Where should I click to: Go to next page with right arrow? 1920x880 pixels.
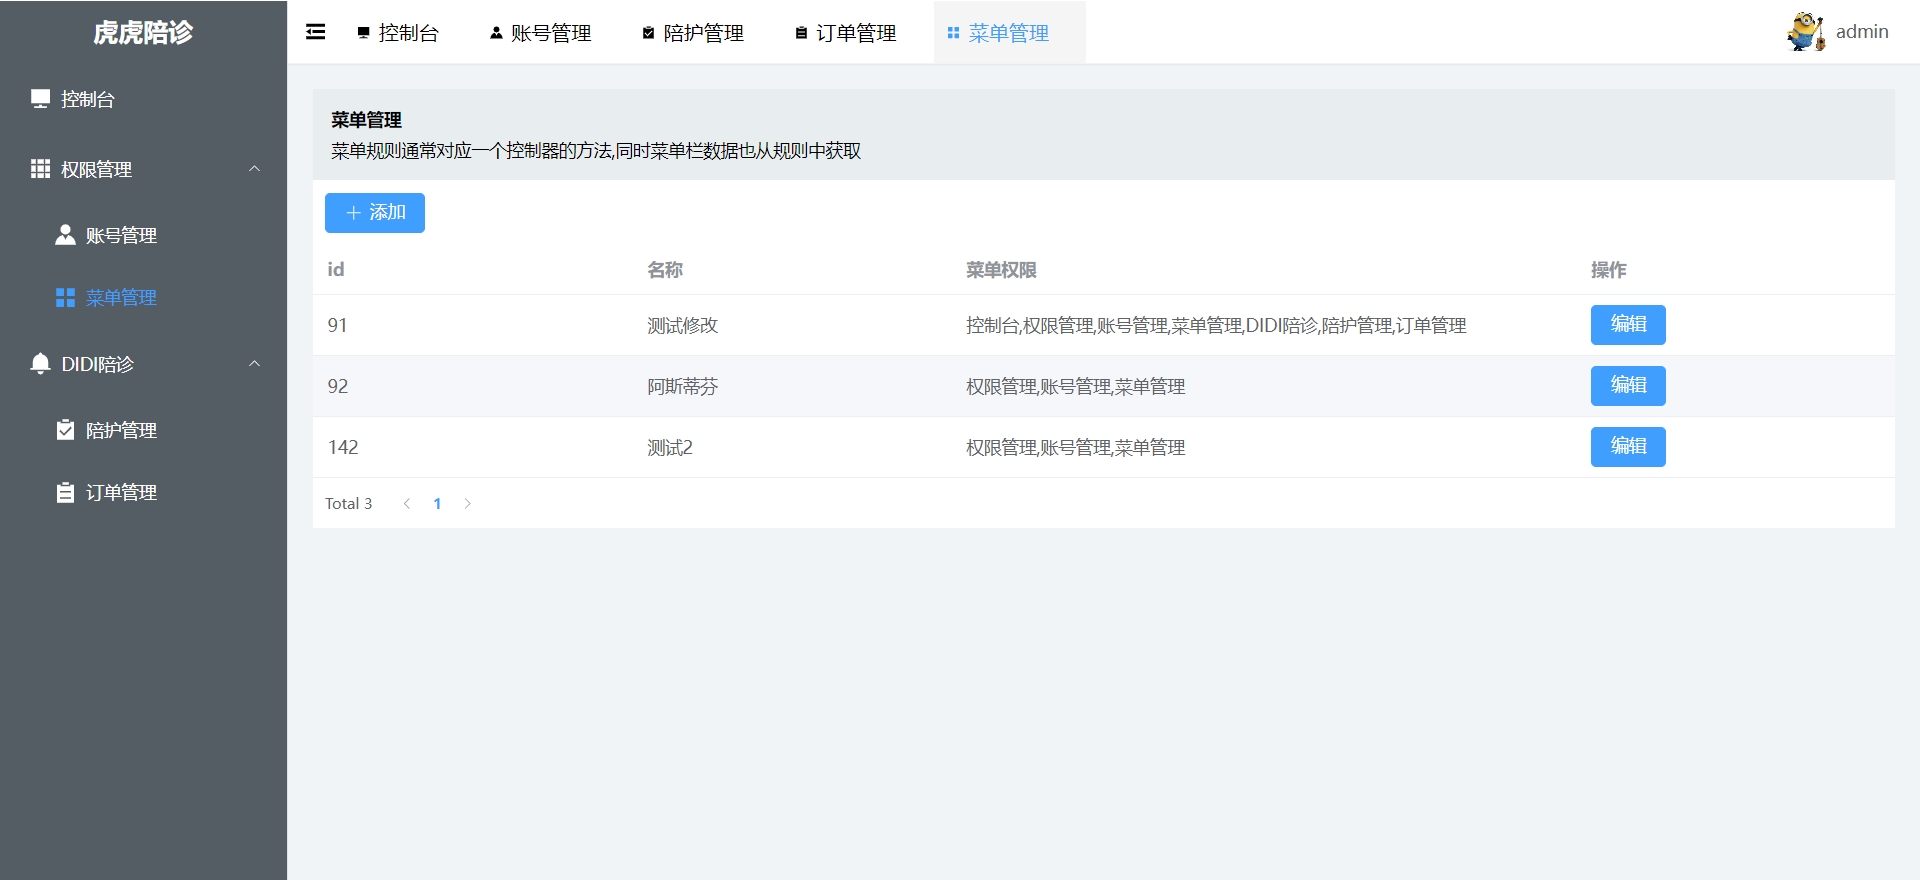(467, 504)
